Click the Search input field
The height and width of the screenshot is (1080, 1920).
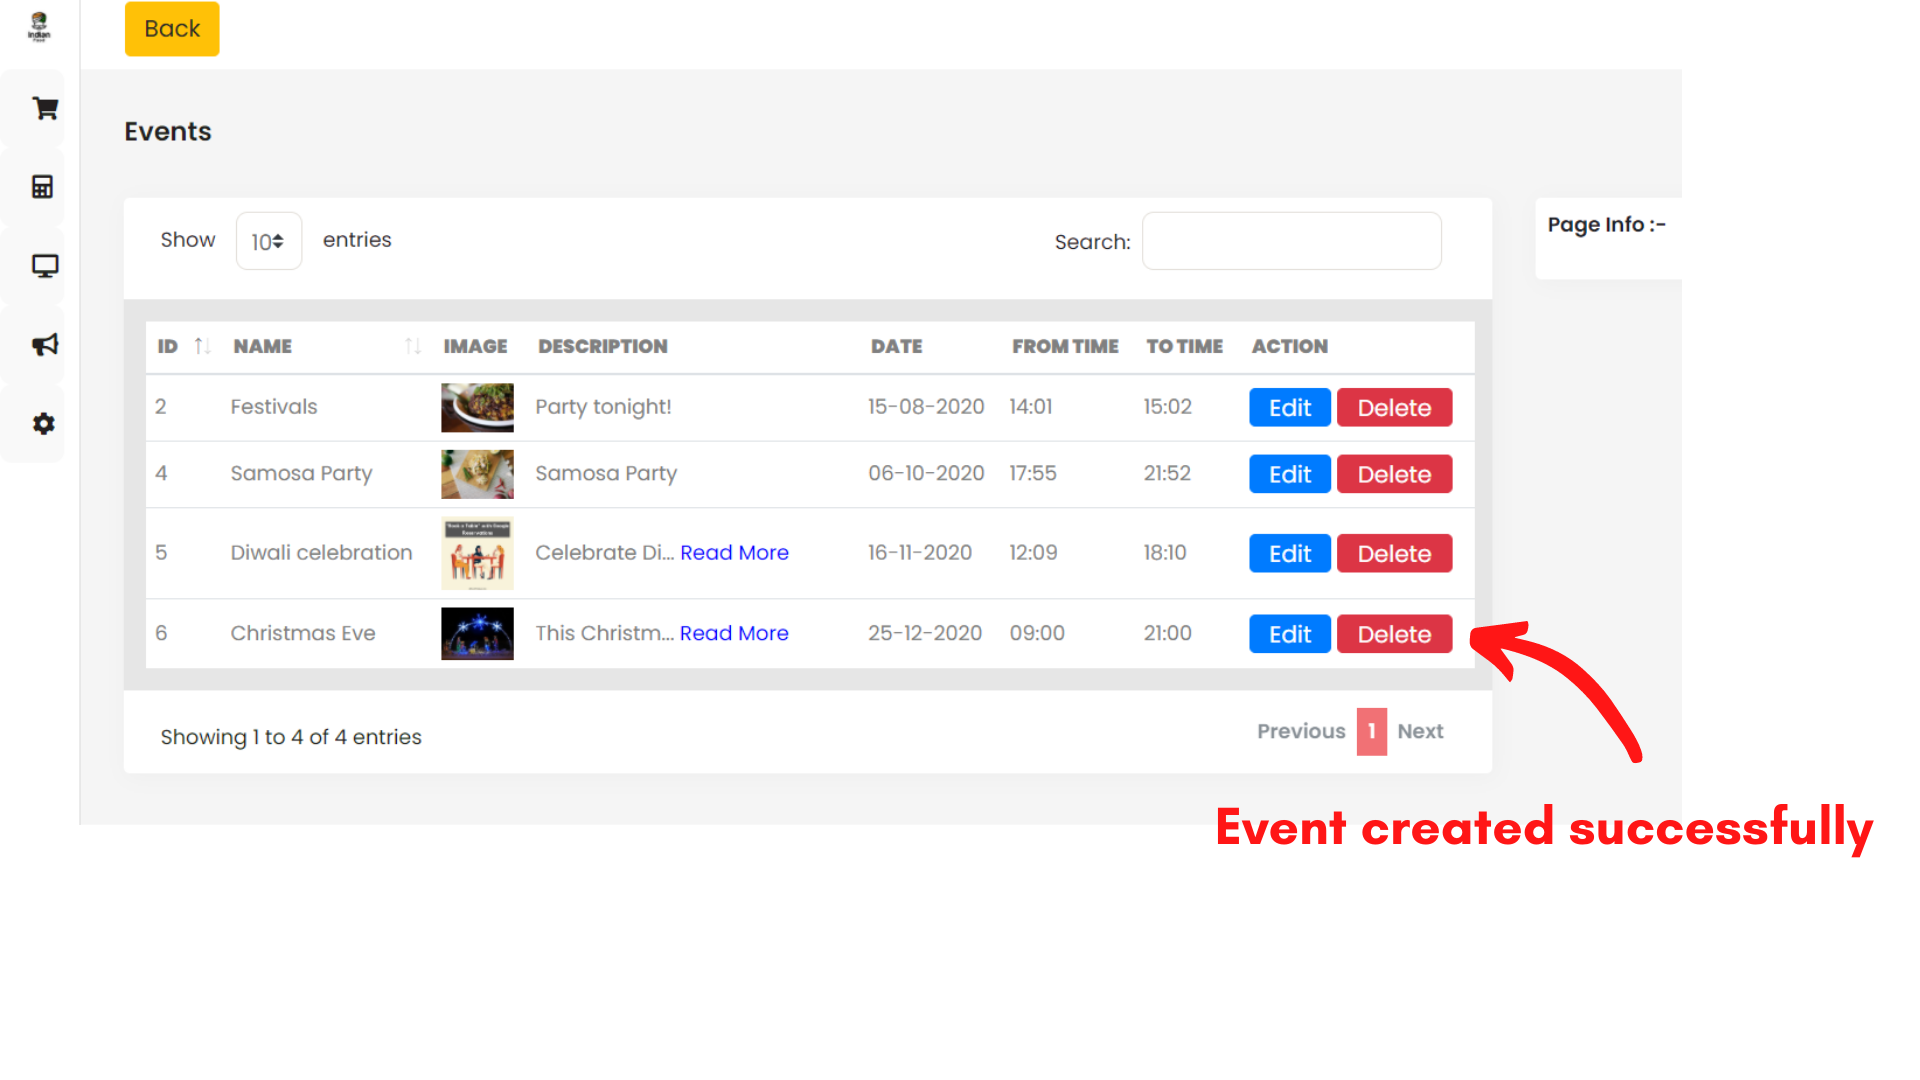tap(1291, 241)
